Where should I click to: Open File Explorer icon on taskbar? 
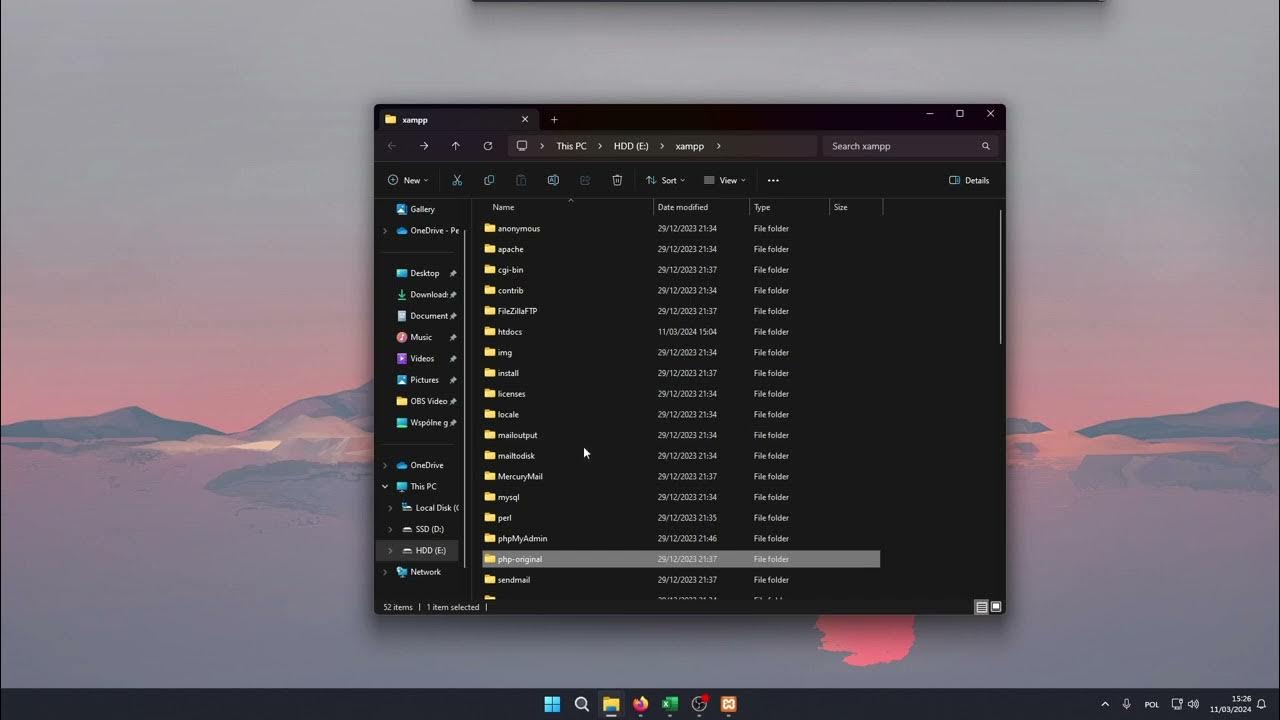[x=611, y=704]
